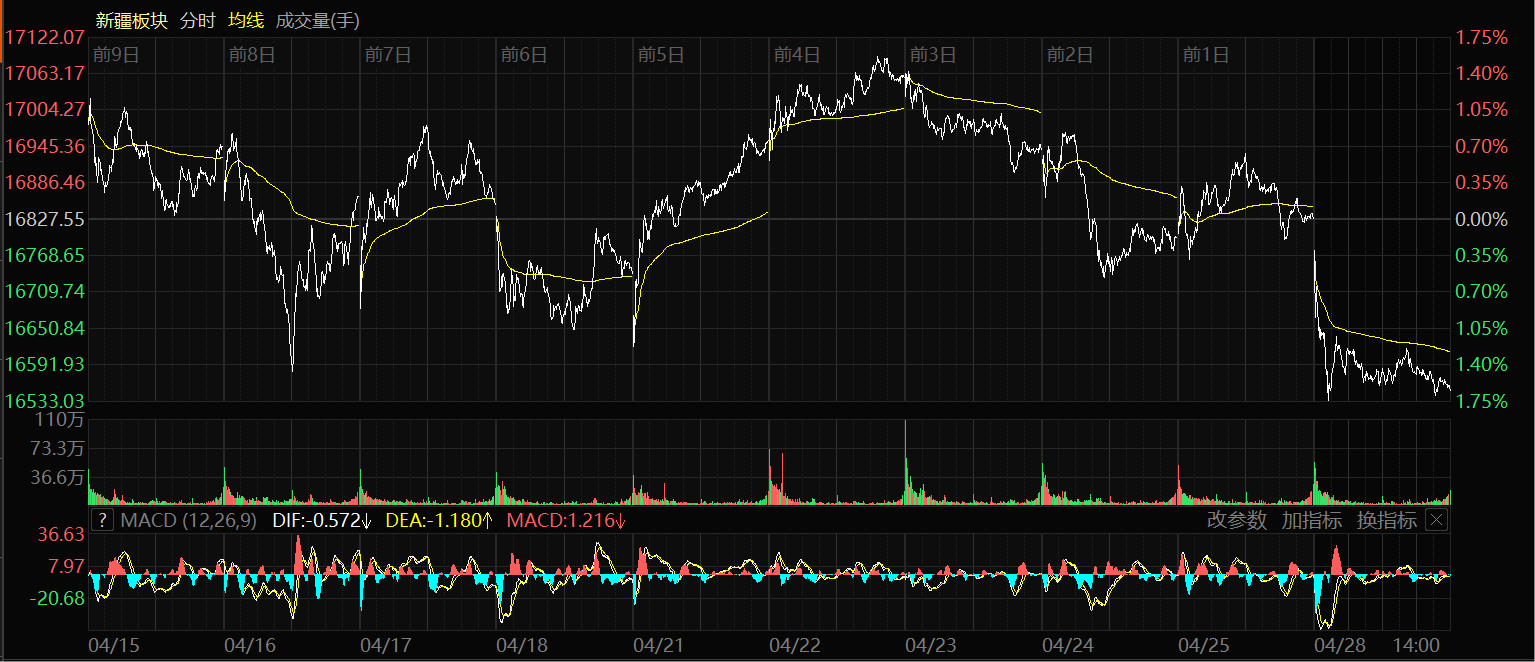Click the 36.6万 volume axis label
The image size is (1535, 662).
pyautogui.click(x=57, y=478)
